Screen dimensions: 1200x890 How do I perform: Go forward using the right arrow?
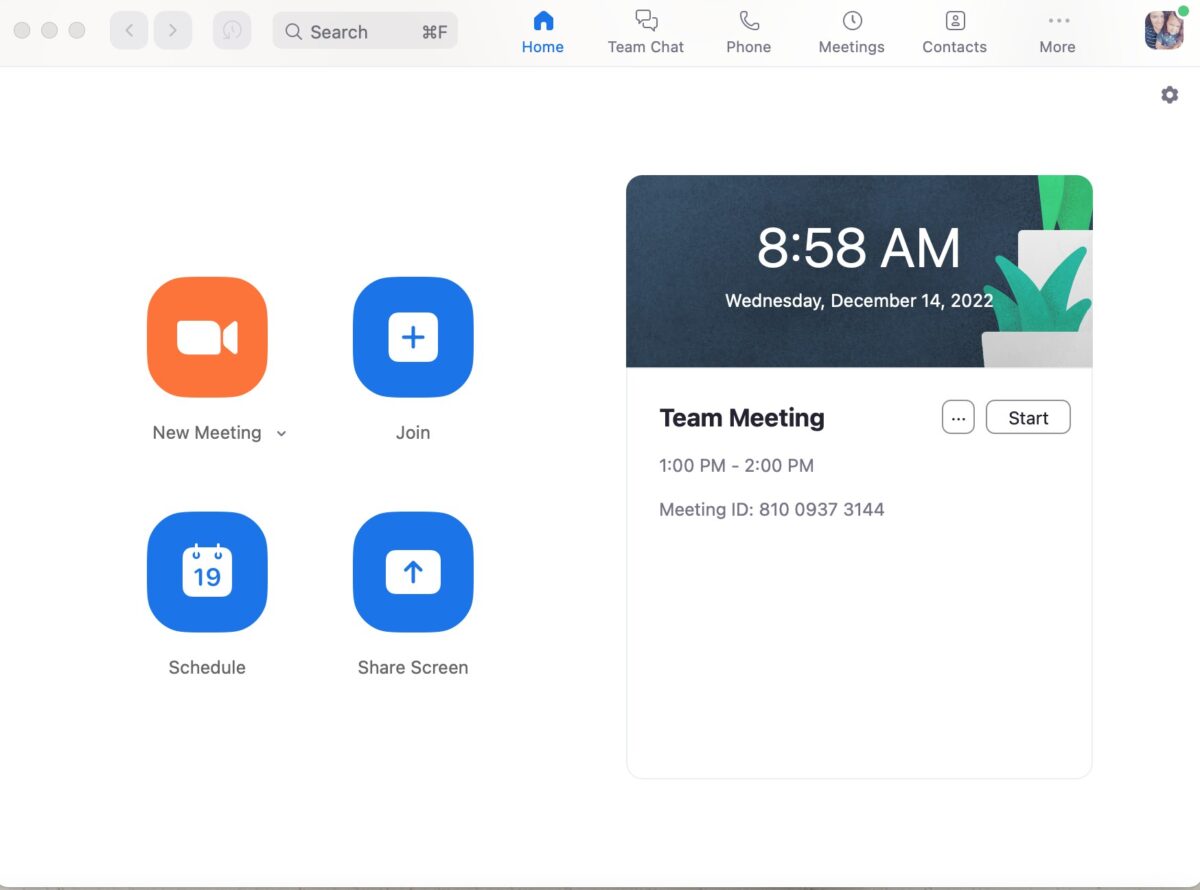pyautogui.click(x=173, y=31)
